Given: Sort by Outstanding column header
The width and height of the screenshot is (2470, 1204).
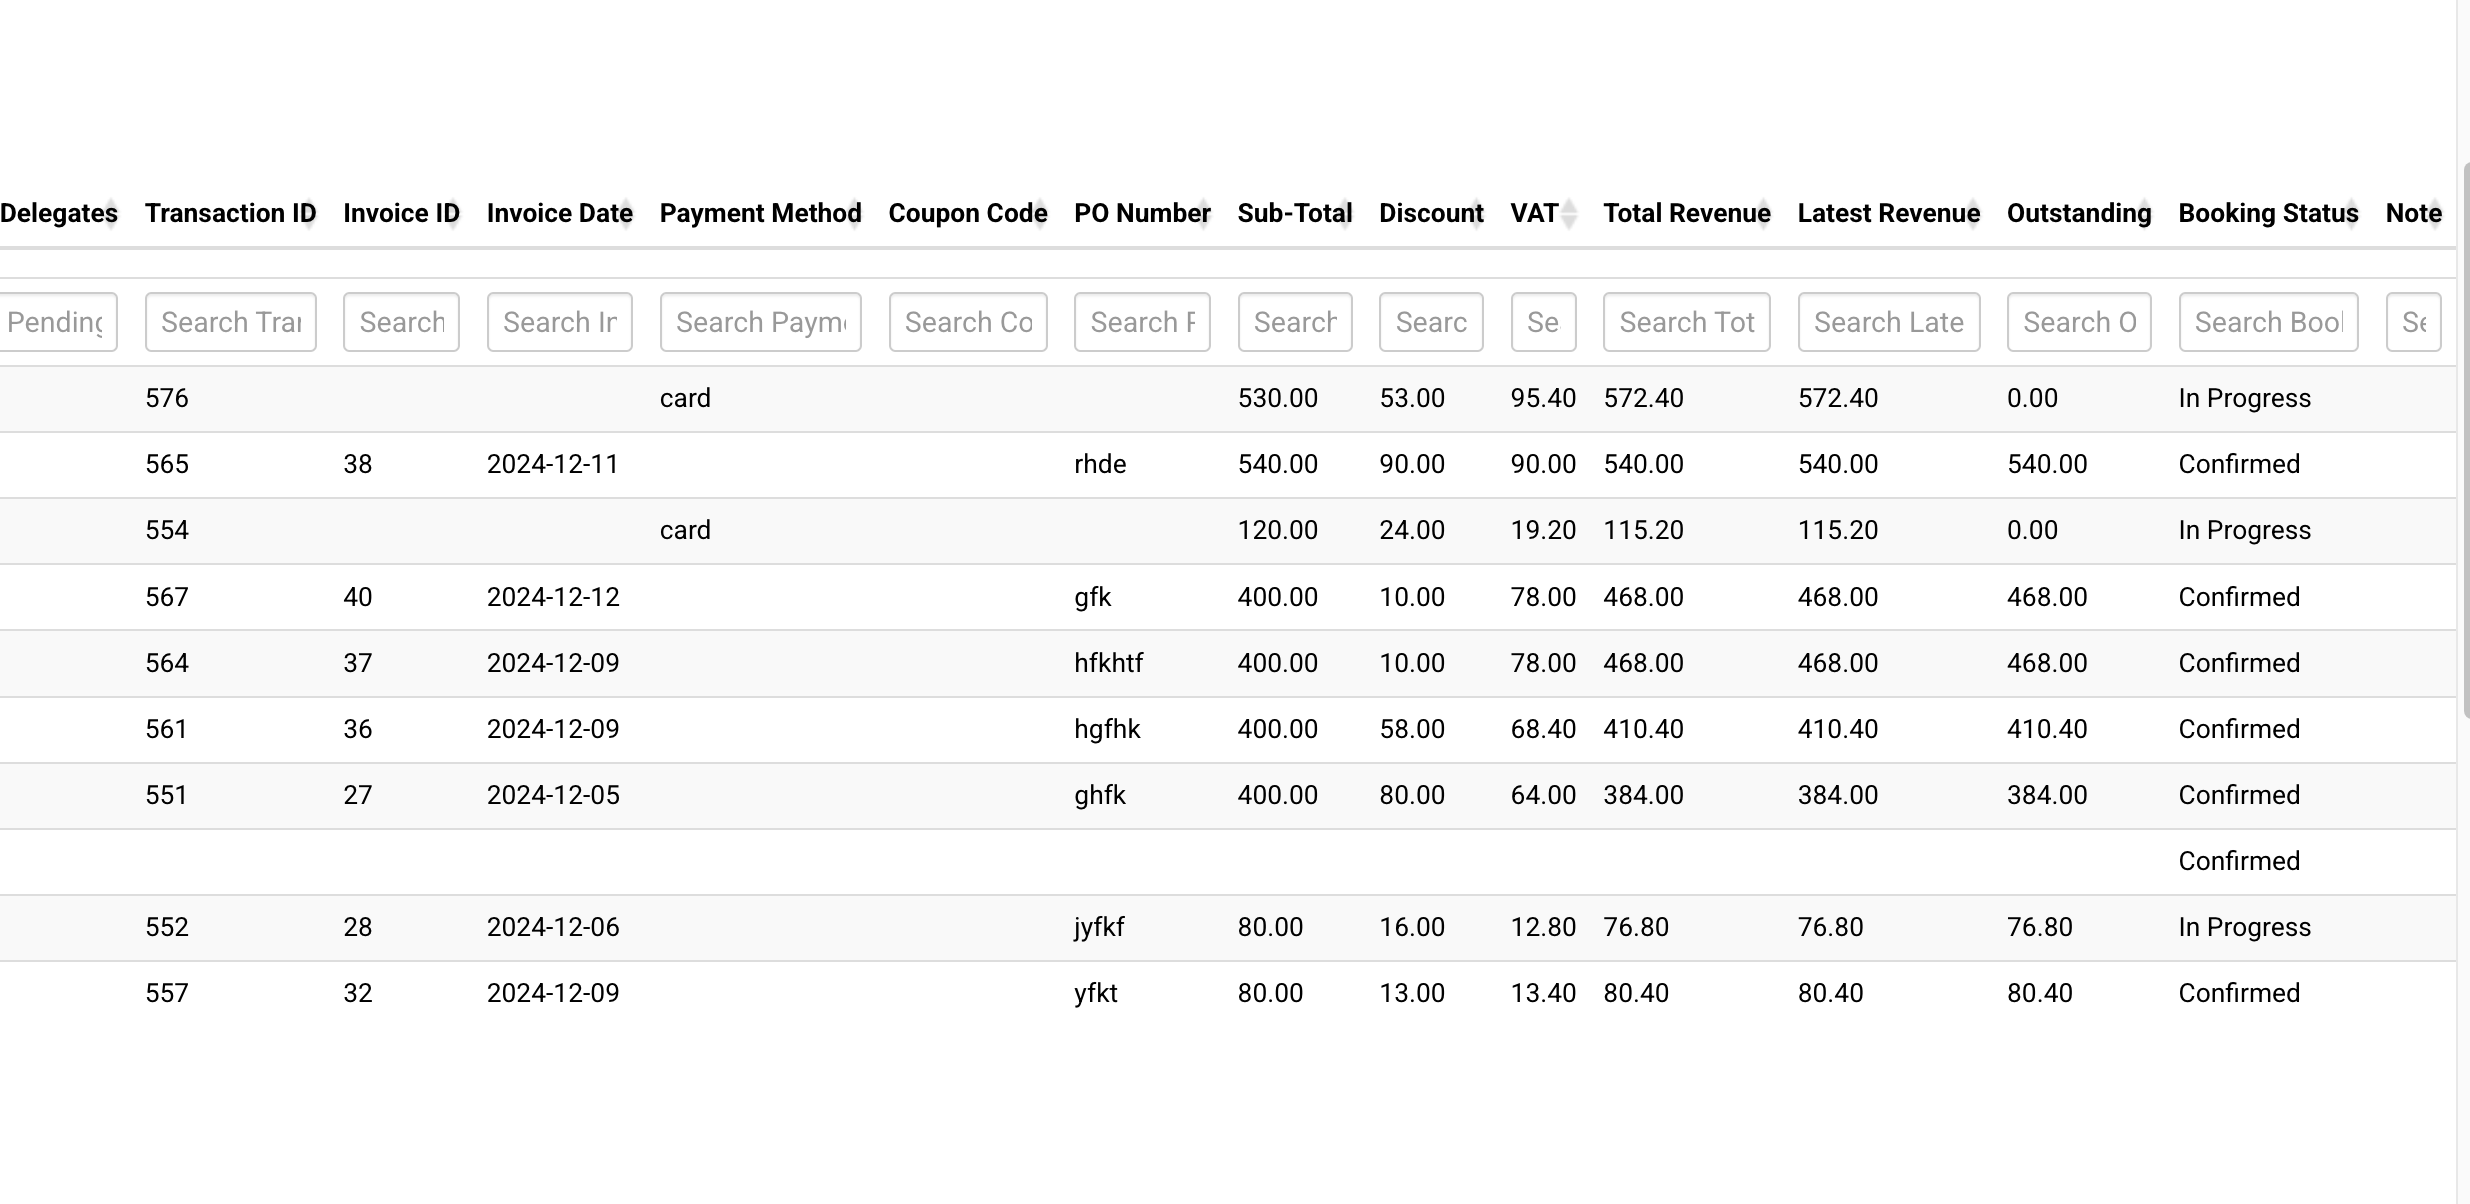Looking at the screenshot, I should pyautogui.click(x=2078, y=213).
